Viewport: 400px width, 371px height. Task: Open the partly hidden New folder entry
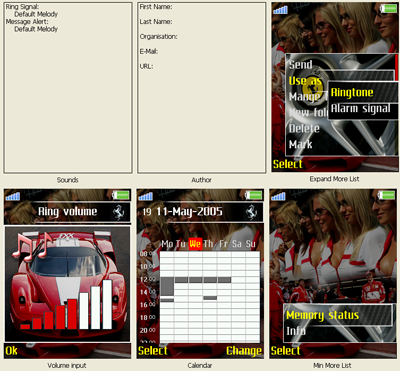[308, 113]
